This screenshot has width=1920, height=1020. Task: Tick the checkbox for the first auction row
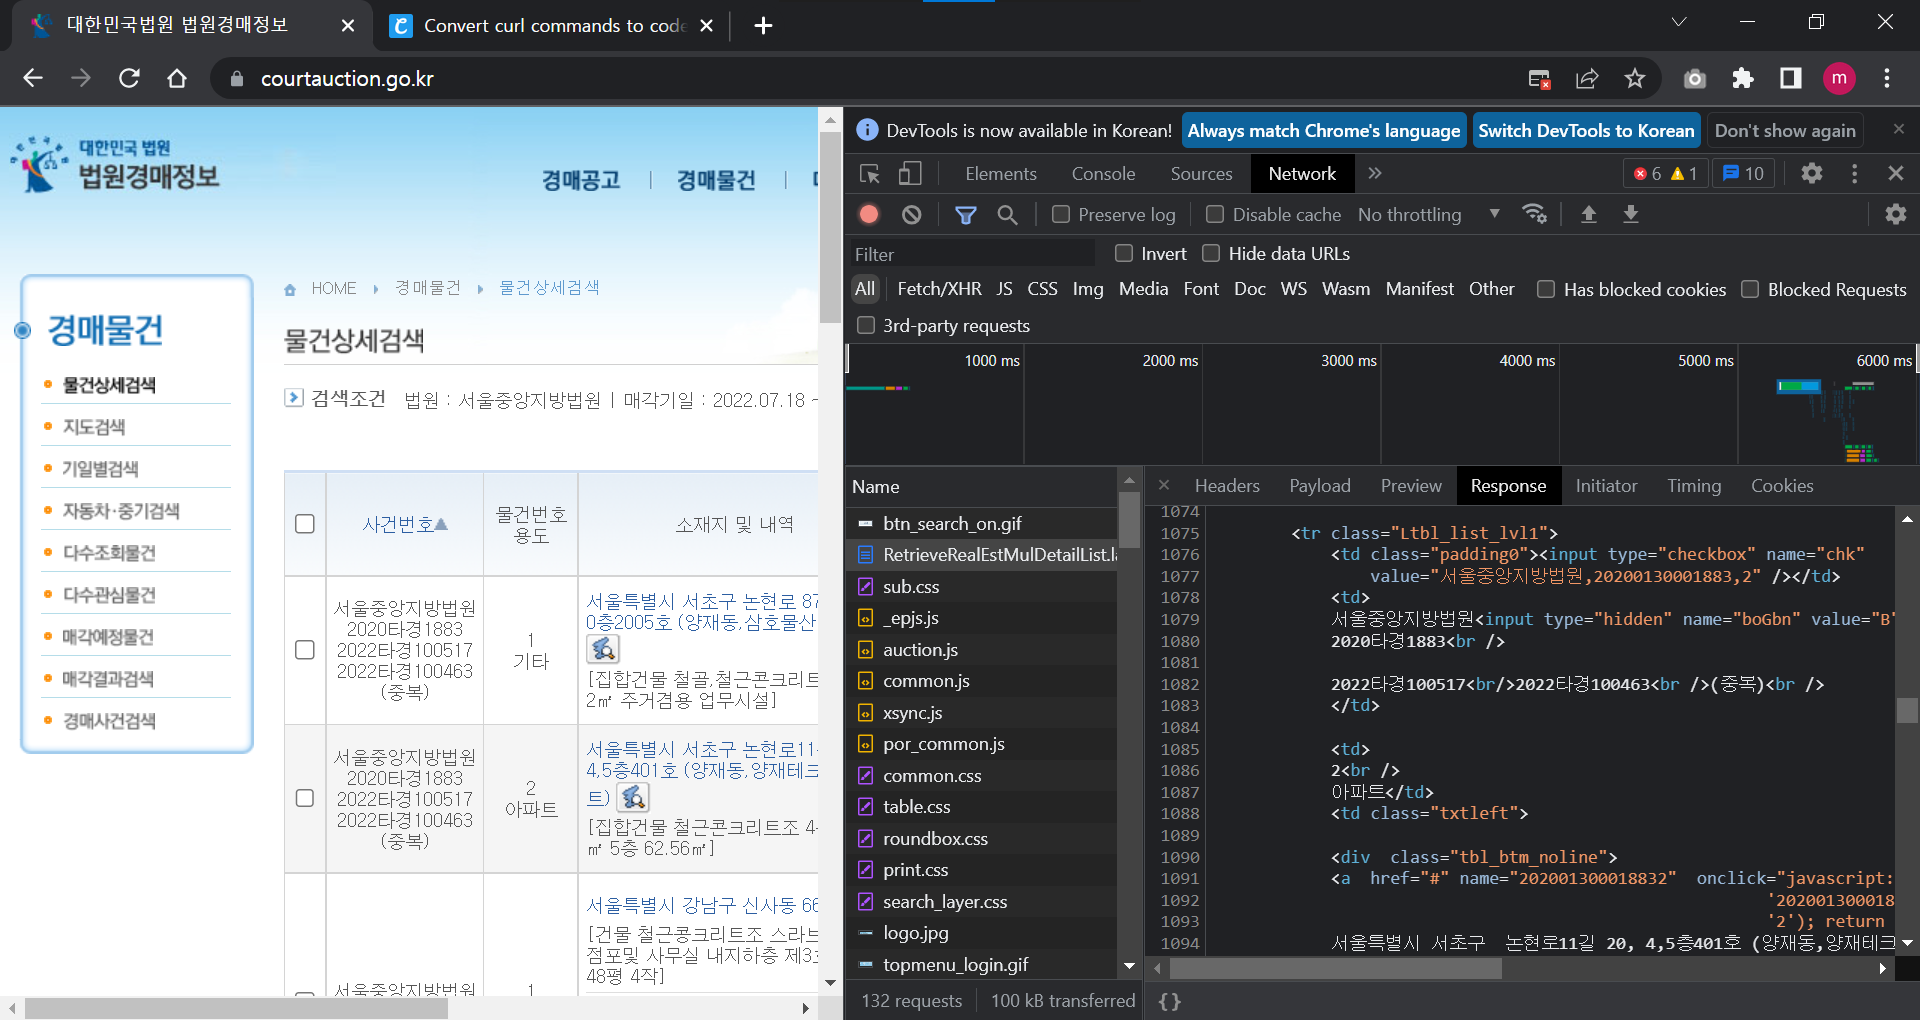click(x=305, y=650)
